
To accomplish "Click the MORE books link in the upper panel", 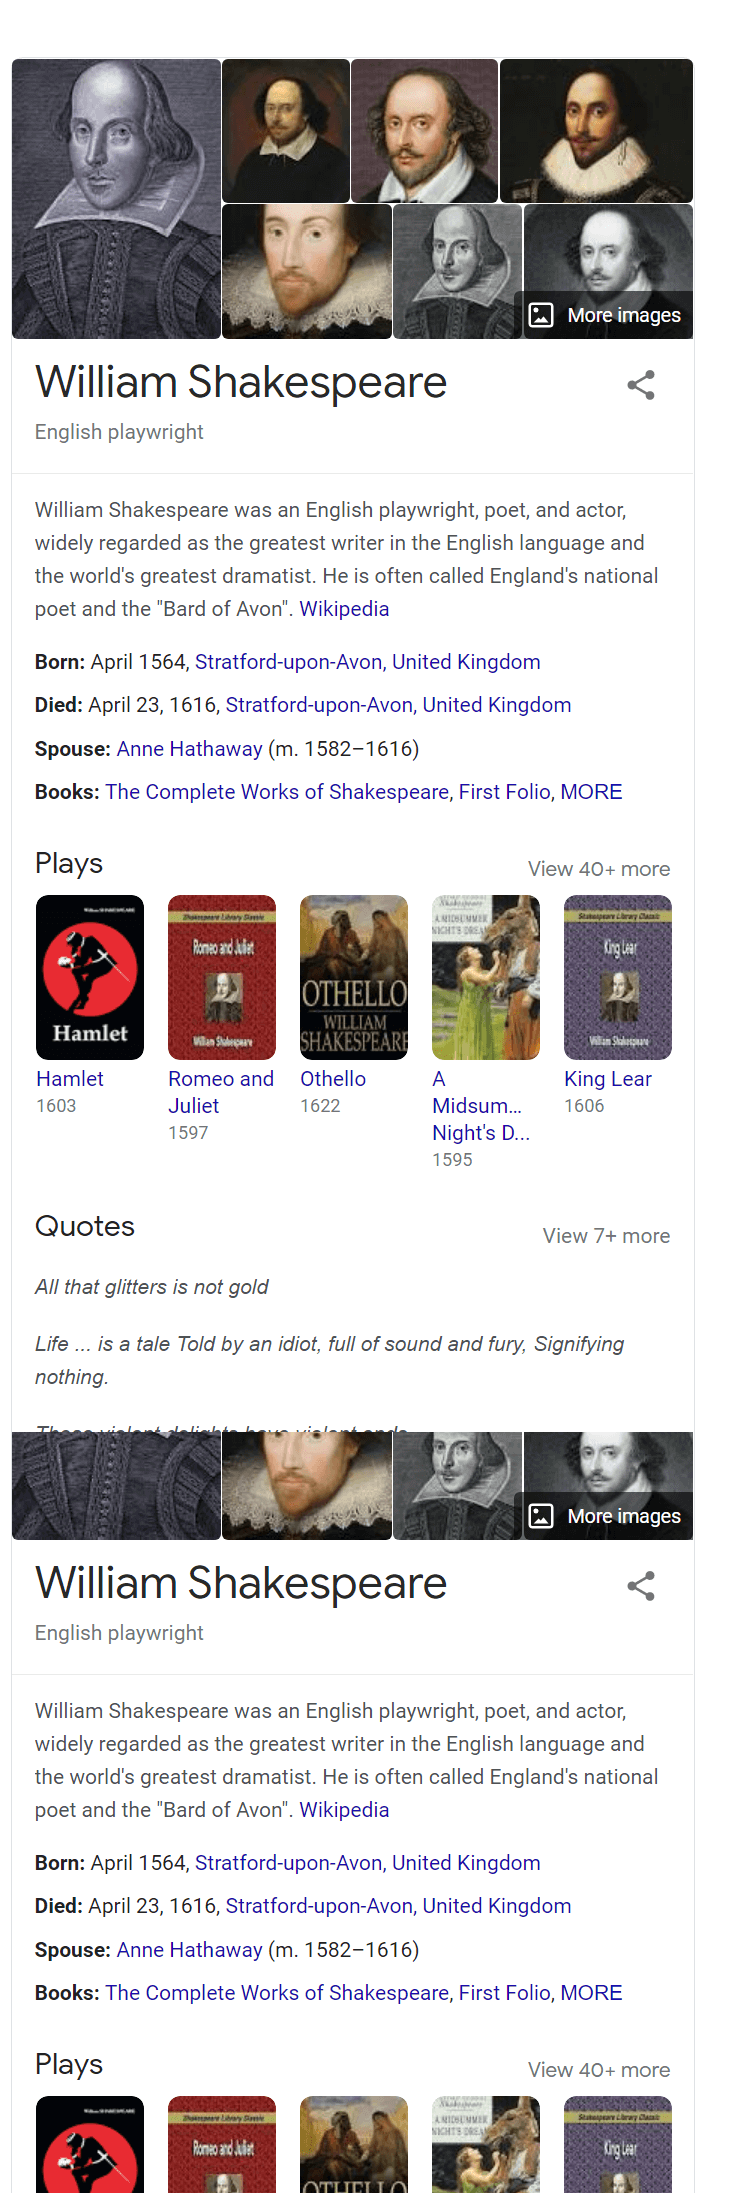I will coord(591,792).
